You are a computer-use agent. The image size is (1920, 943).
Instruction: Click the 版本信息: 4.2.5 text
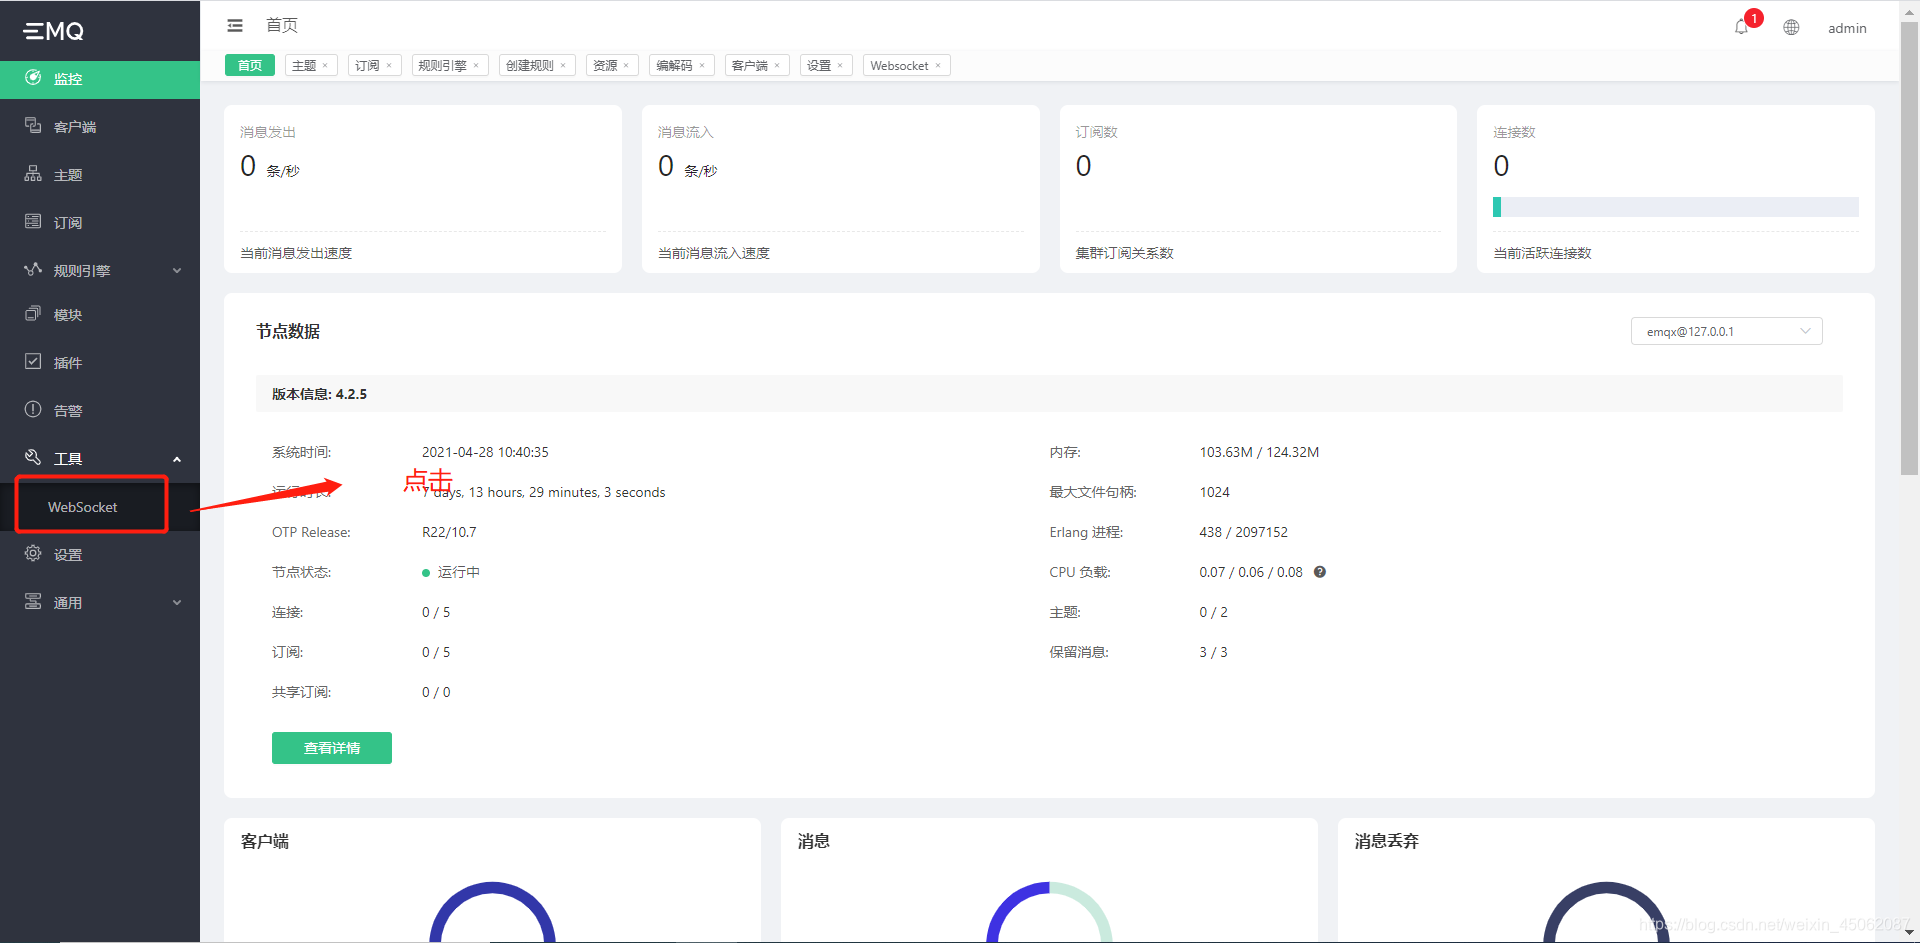click(319, 394)
